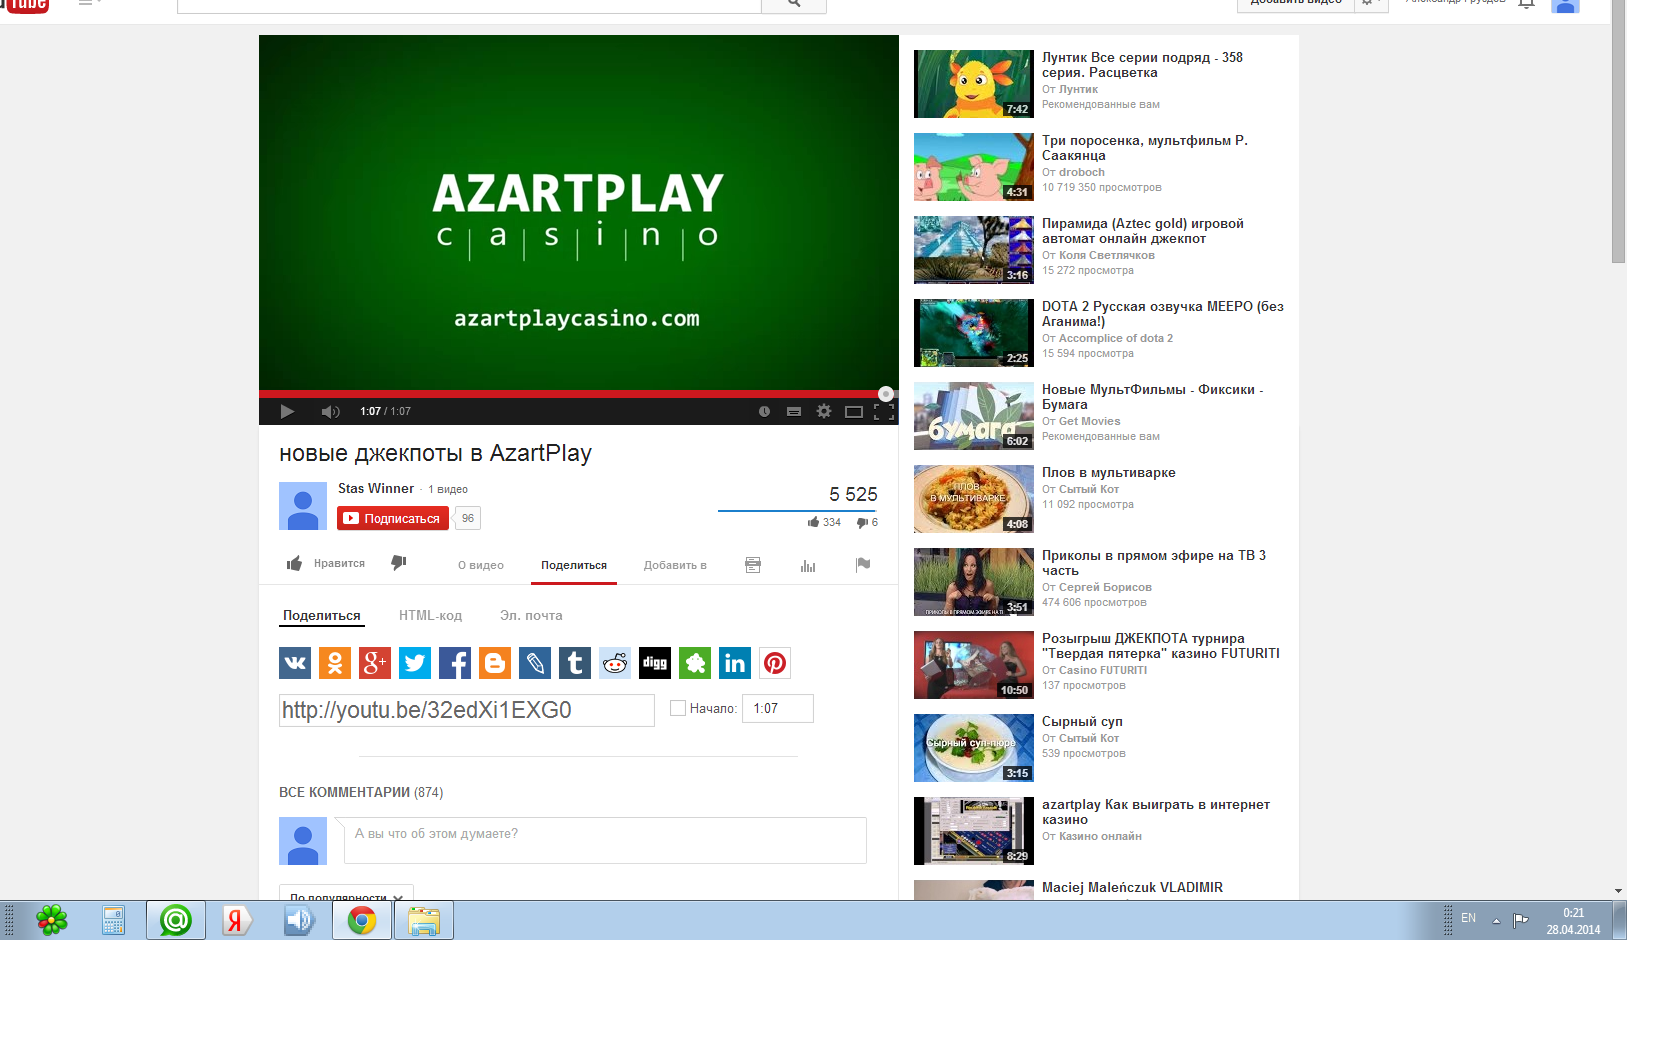Share the video on Tumblr
This screenshot has width=1680, height=1050.
click(575, 663)
